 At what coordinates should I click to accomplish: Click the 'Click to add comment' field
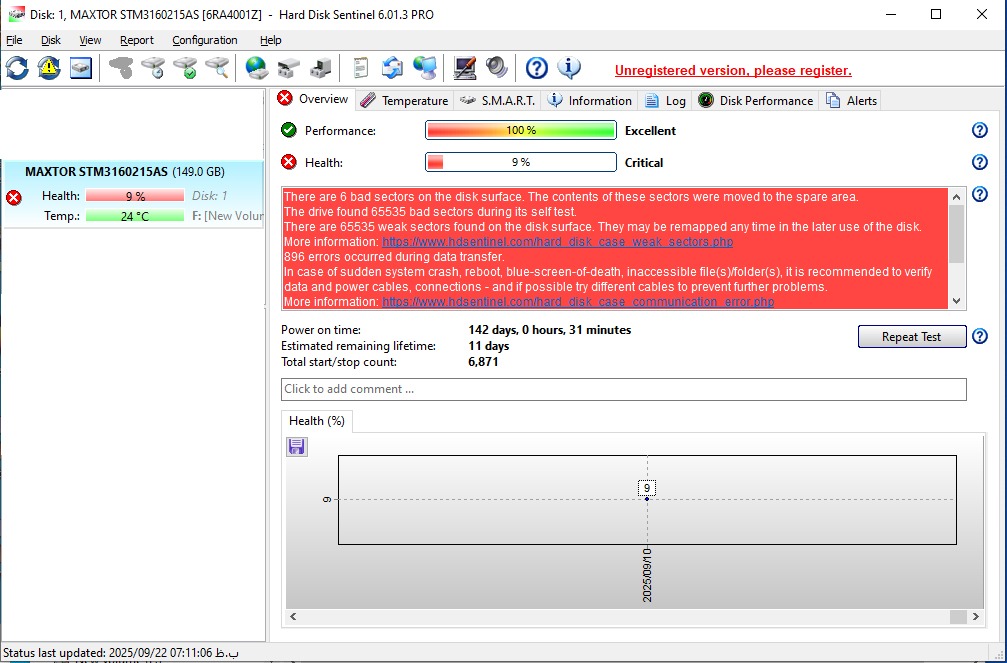623,389
